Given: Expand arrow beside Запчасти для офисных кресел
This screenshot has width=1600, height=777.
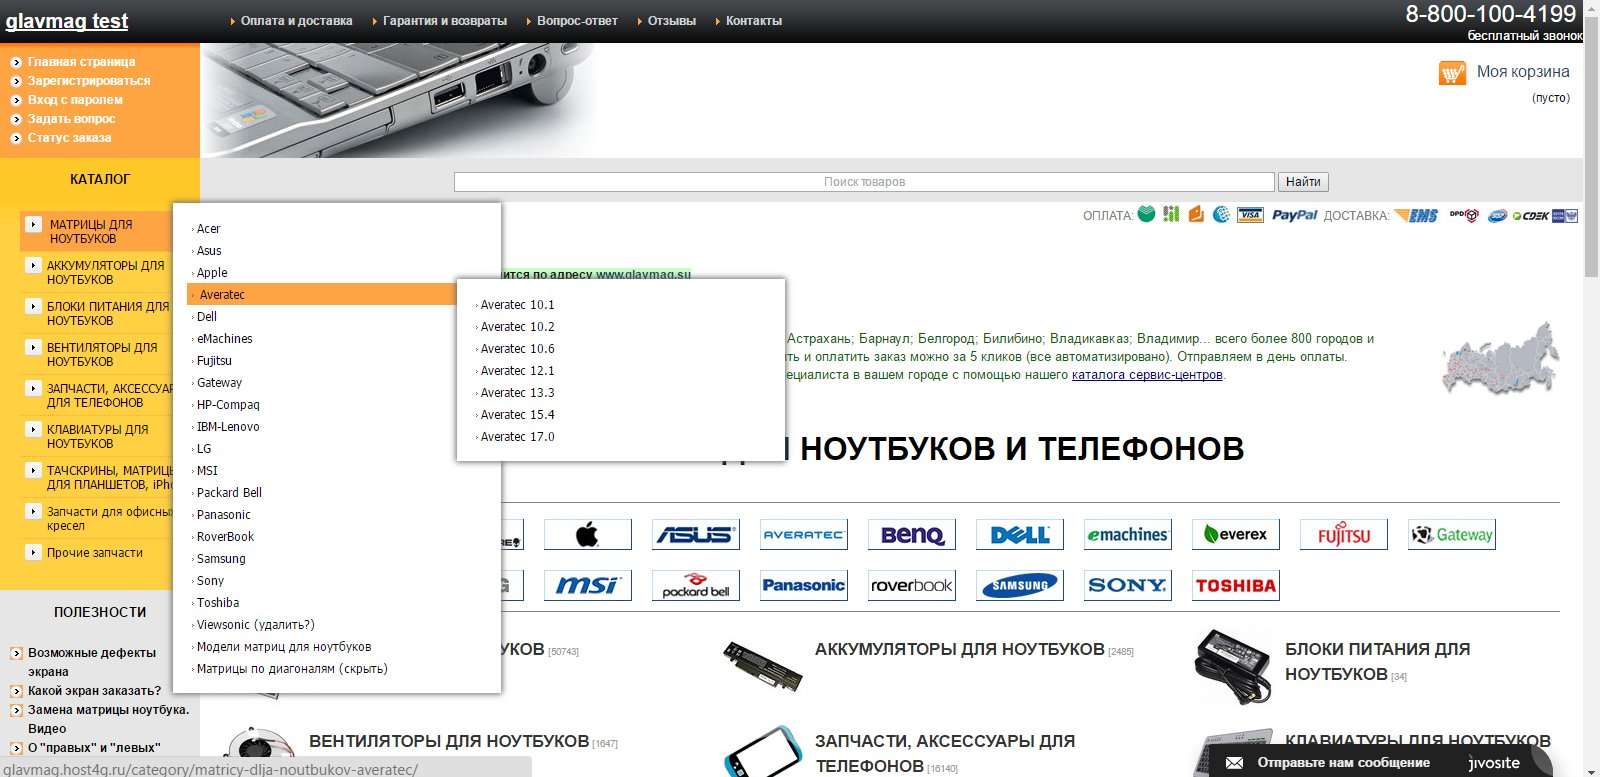Looking at the screenshot, I should pos(33,512).
